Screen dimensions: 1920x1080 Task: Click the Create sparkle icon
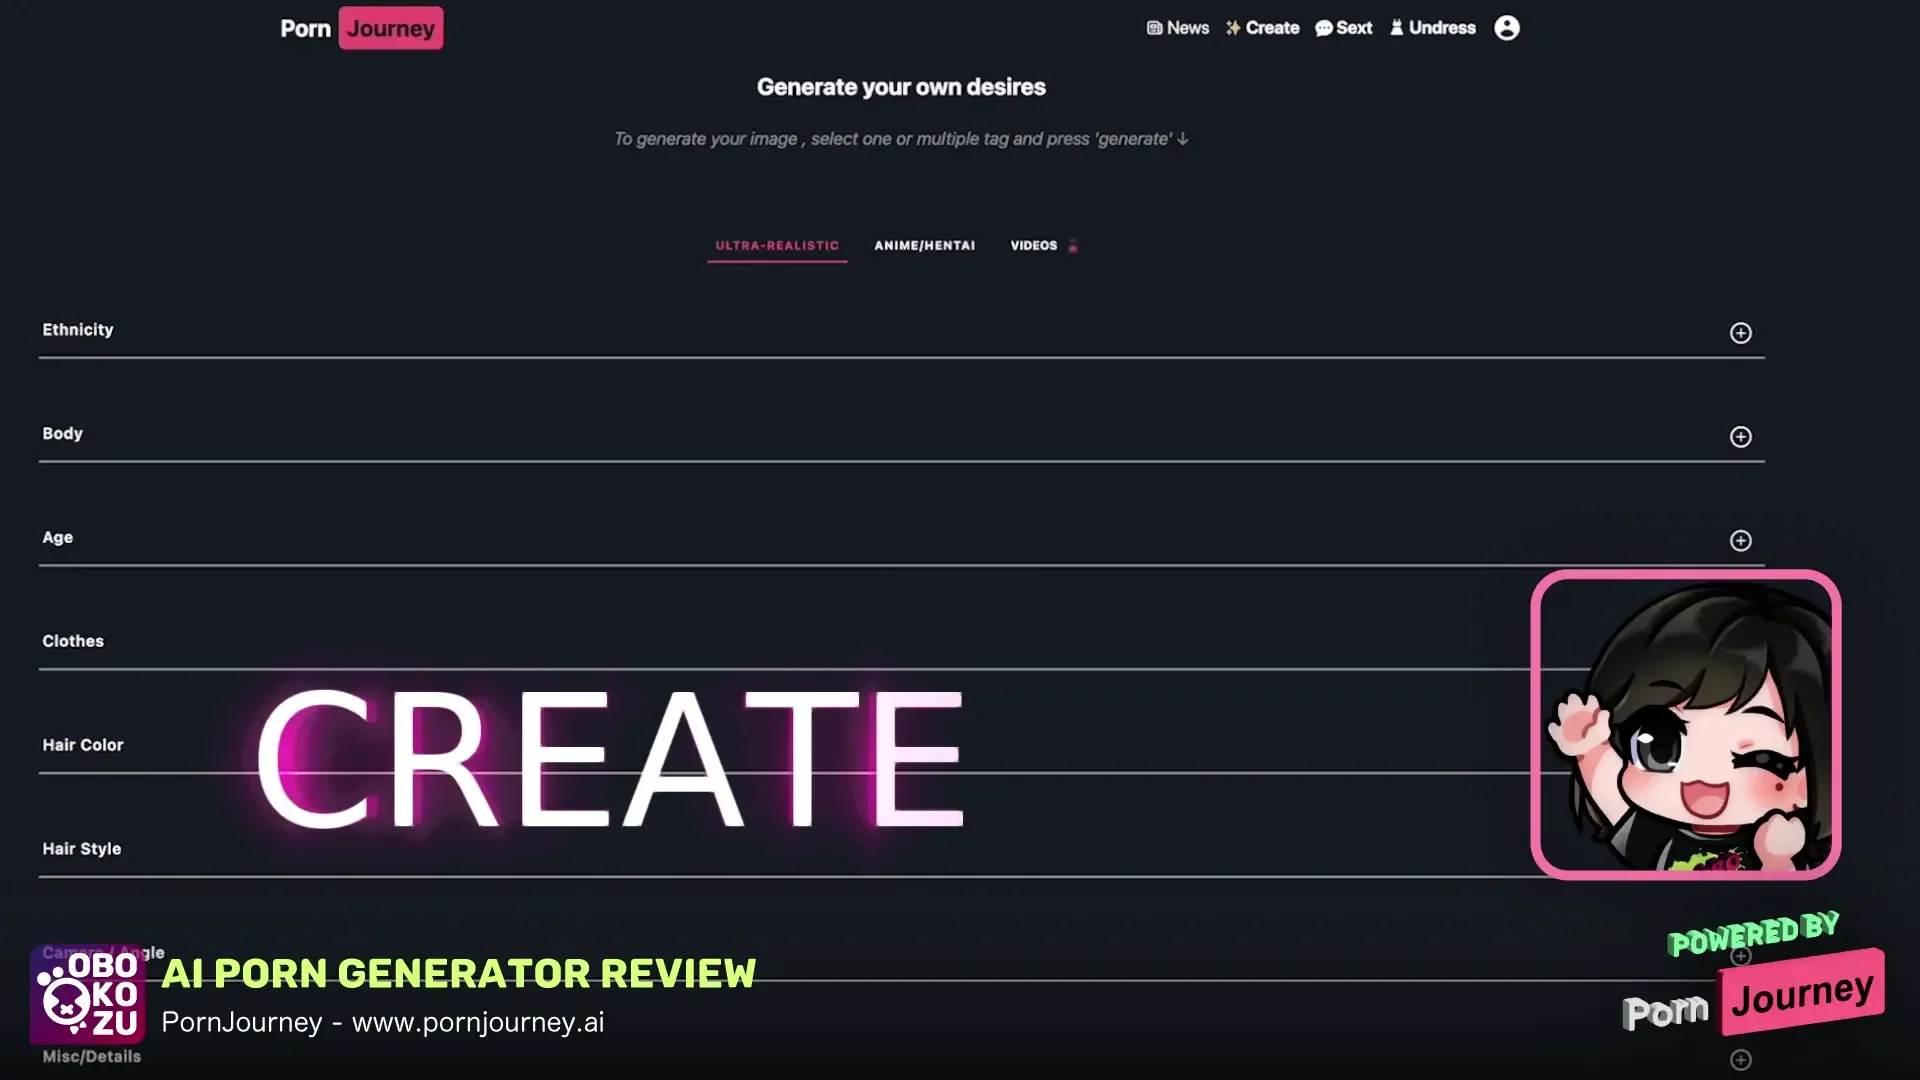[x=1233, y=28]
